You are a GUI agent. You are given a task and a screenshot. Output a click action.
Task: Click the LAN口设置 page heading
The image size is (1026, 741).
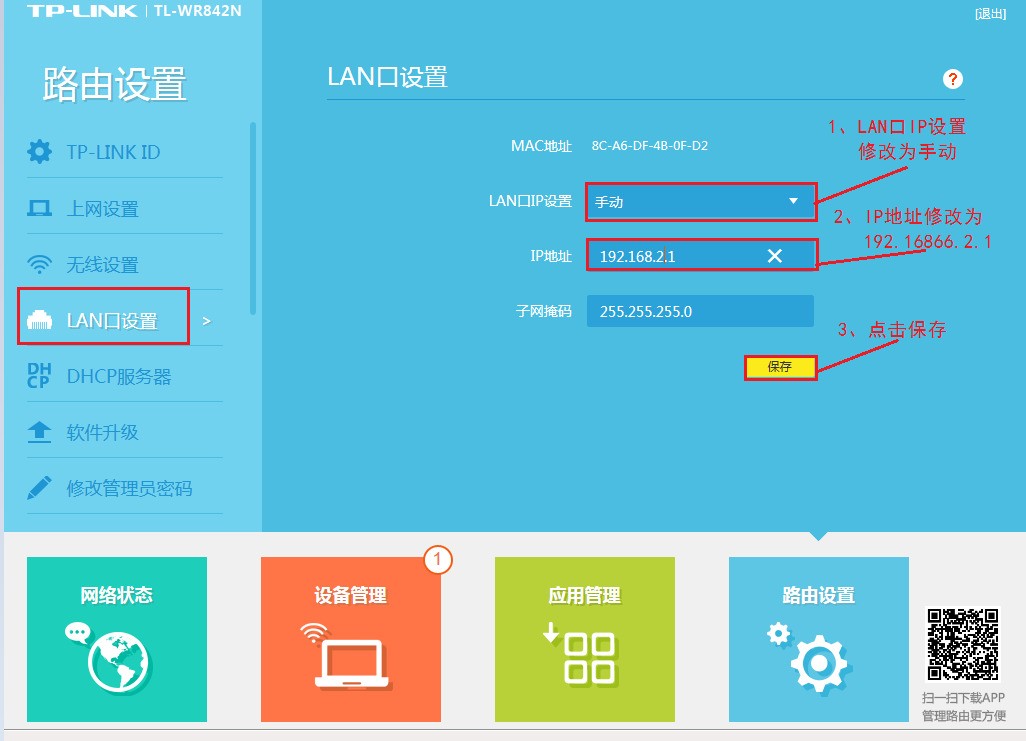point(387,77)
